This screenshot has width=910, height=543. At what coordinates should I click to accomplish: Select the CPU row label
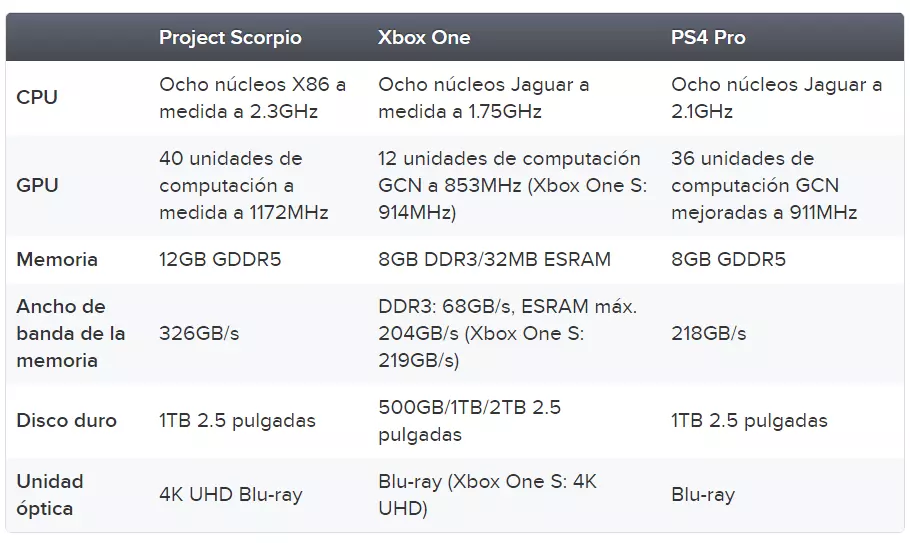pos(37,97)
